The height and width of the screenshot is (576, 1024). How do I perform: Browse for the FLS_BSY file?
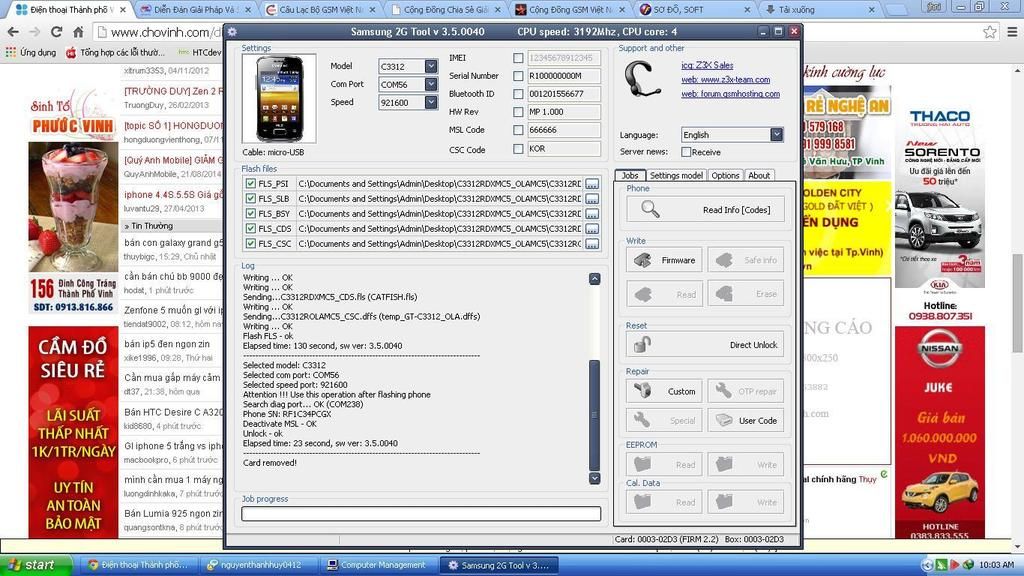[592, 214]
